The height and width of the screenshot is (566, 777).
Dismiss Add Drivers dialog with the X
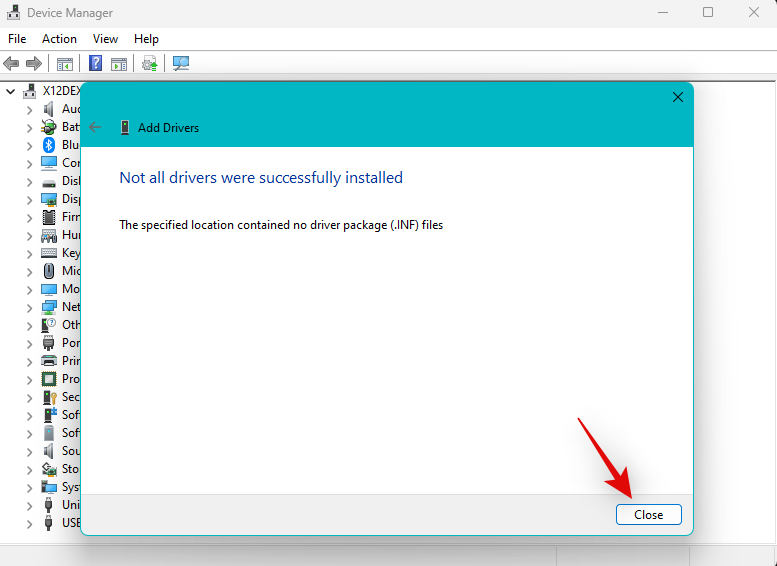click(x=677, y=97)
